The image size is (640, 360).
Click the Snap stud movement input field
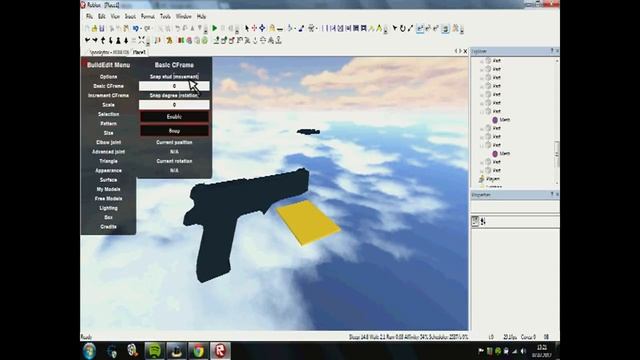[x=174, y=86]
